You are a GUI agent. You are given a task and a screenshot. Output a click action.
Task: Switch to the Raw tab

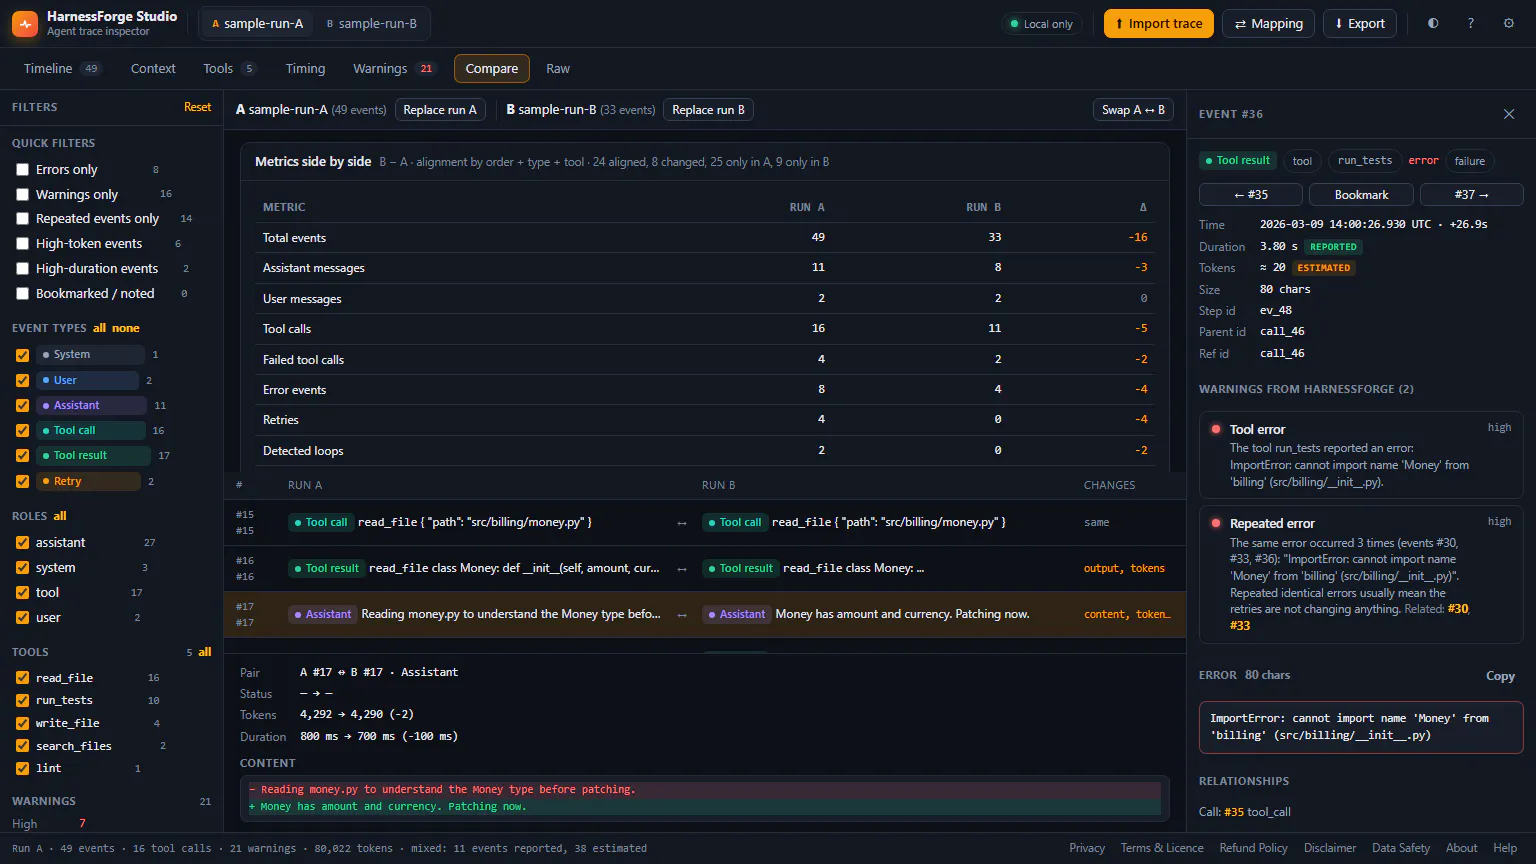click(x=558, y=68)
